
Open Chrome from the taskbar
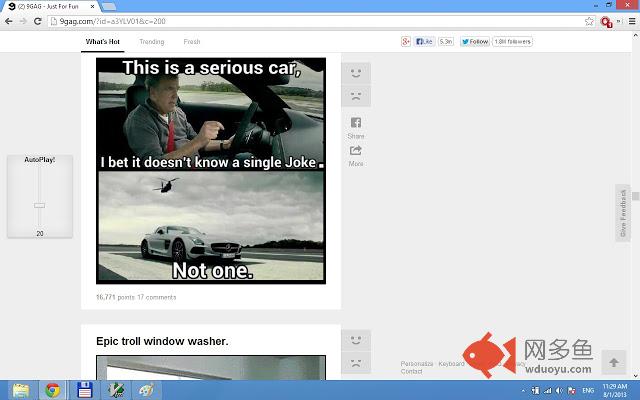pos(52,390)
